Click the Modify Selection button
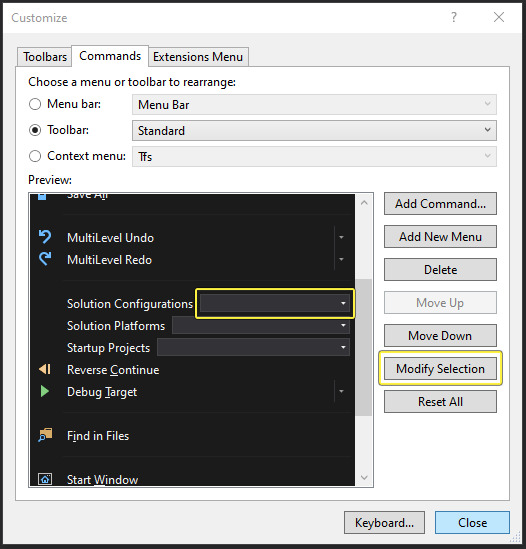The width and height of the screenshot is (526, 549). [440, 369]
